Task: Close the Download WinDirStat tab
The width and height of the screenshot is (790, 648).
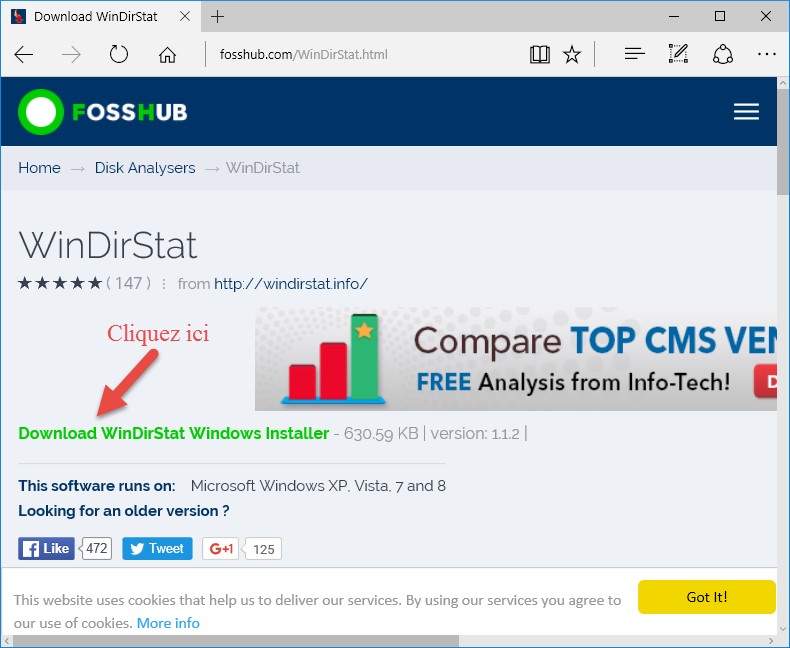Action: [185, 16]
